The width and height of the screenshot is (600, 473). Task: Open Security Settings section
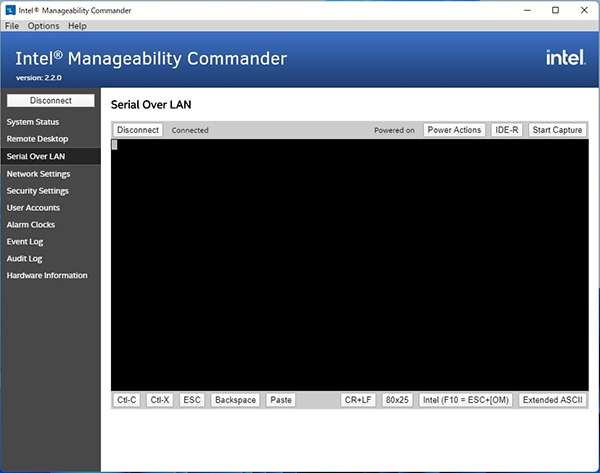pos(38,191)
